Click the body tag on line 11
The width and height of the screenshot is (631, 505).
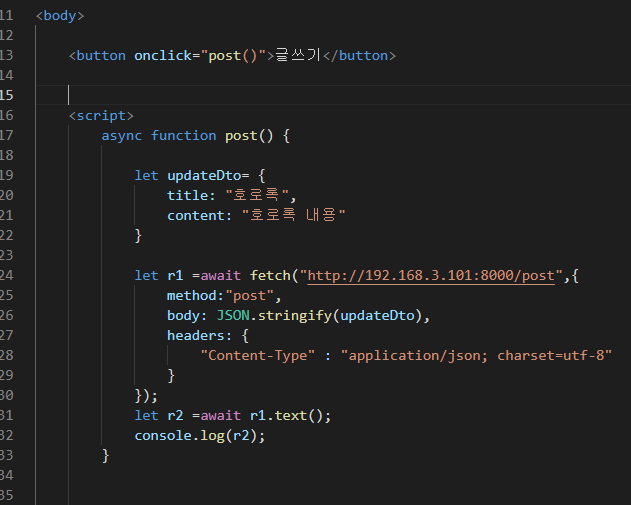pyautogui.click(x=60, y=16)
